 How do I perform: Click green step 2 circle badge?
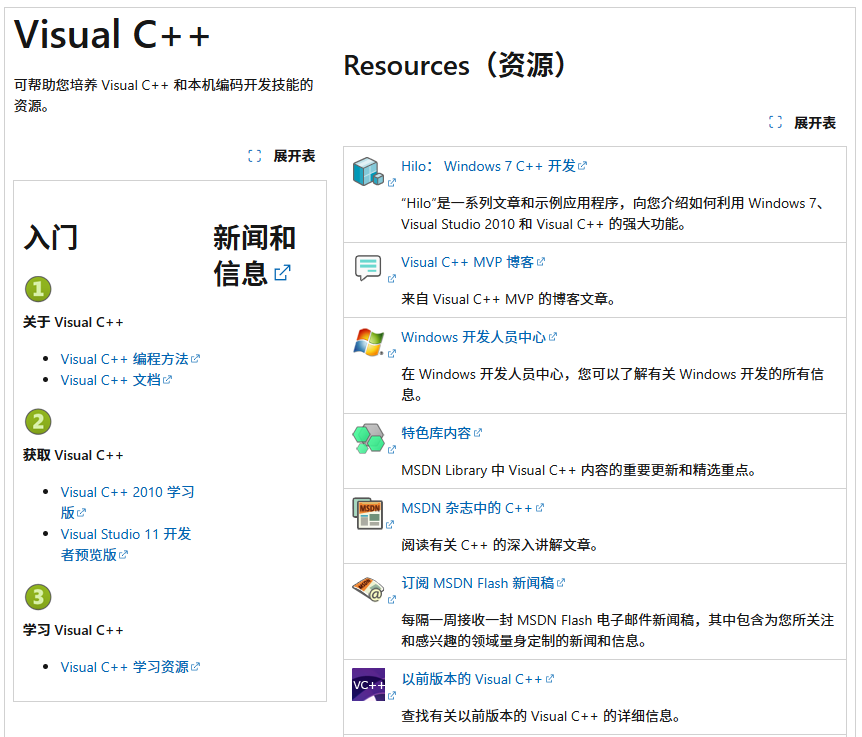[38, 422]
